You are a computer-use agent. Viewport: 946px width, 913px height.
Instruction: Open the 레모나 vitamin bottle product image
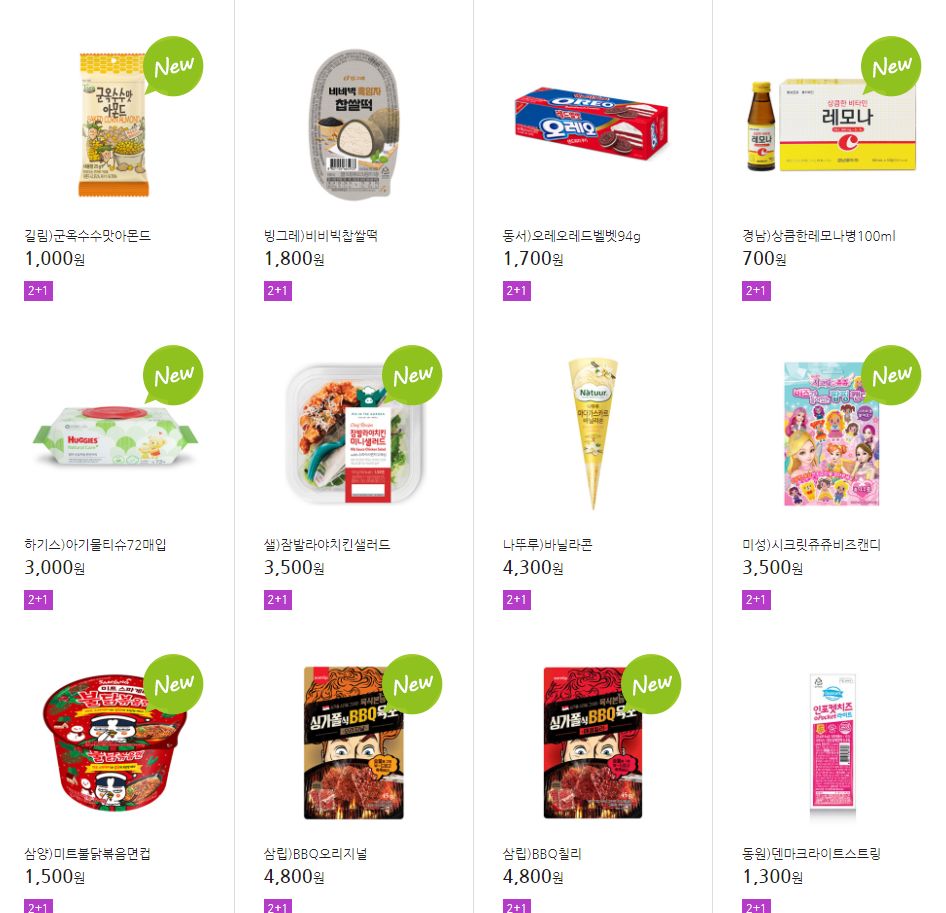click(831, 126)
